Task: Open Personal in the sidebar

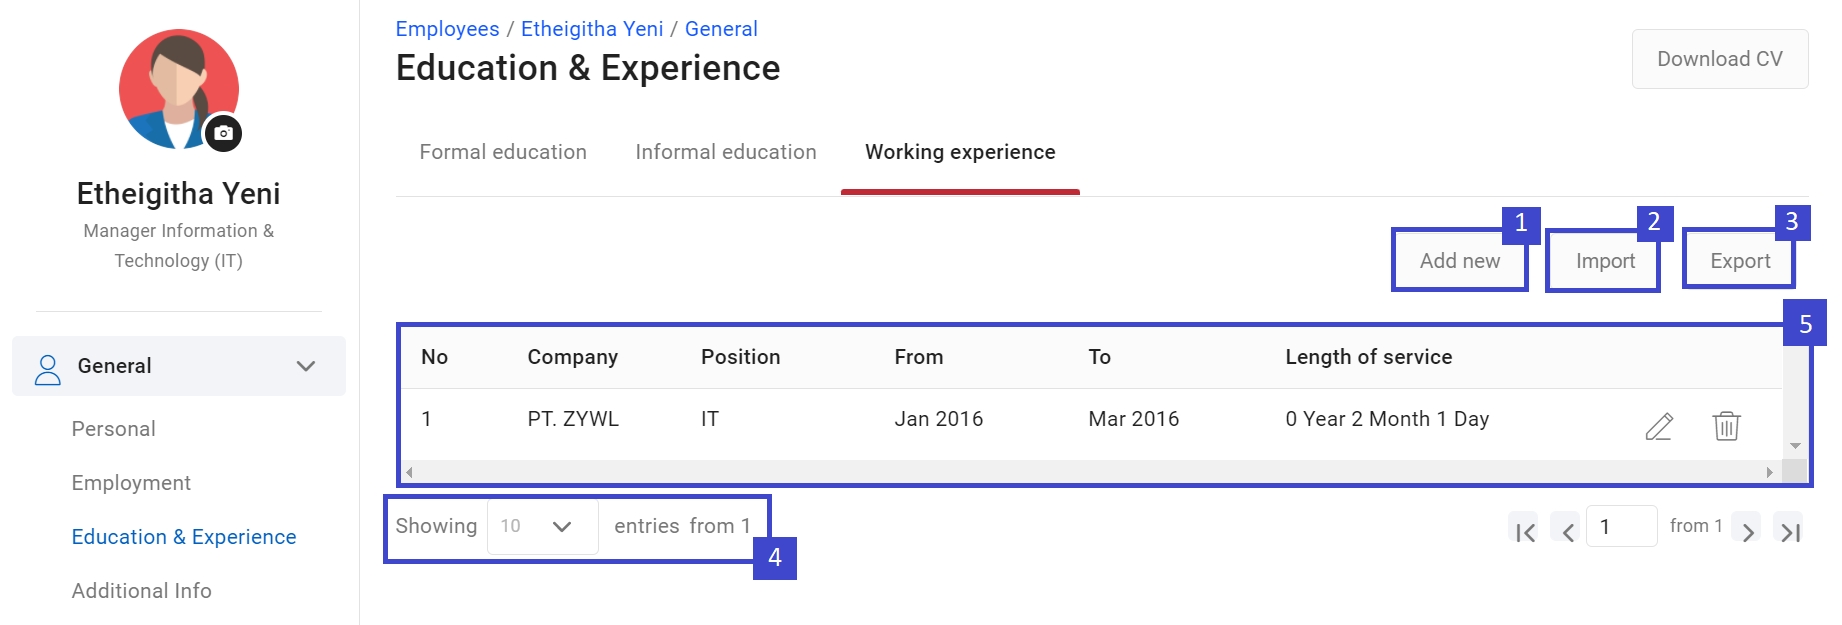Action: pos(114,429)
